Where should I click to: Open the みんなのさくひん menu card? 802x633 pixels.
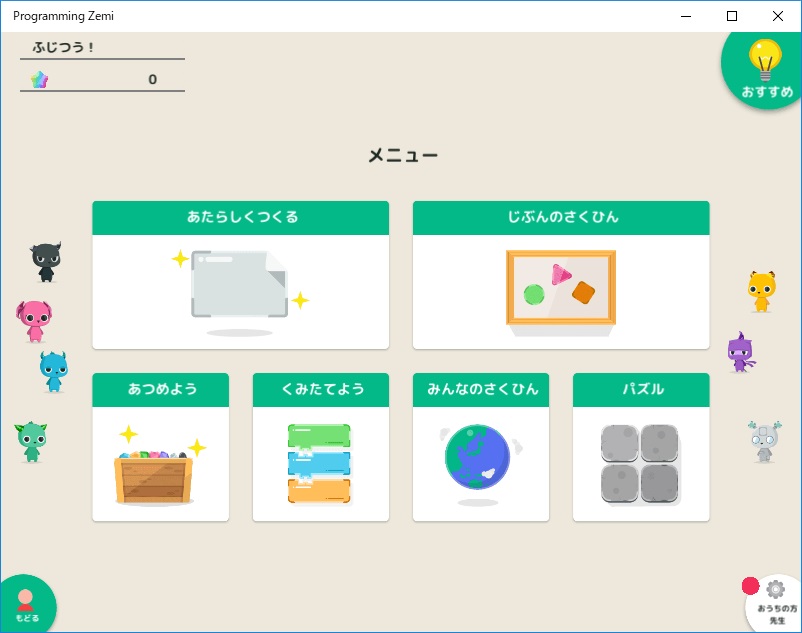[481, 447]
